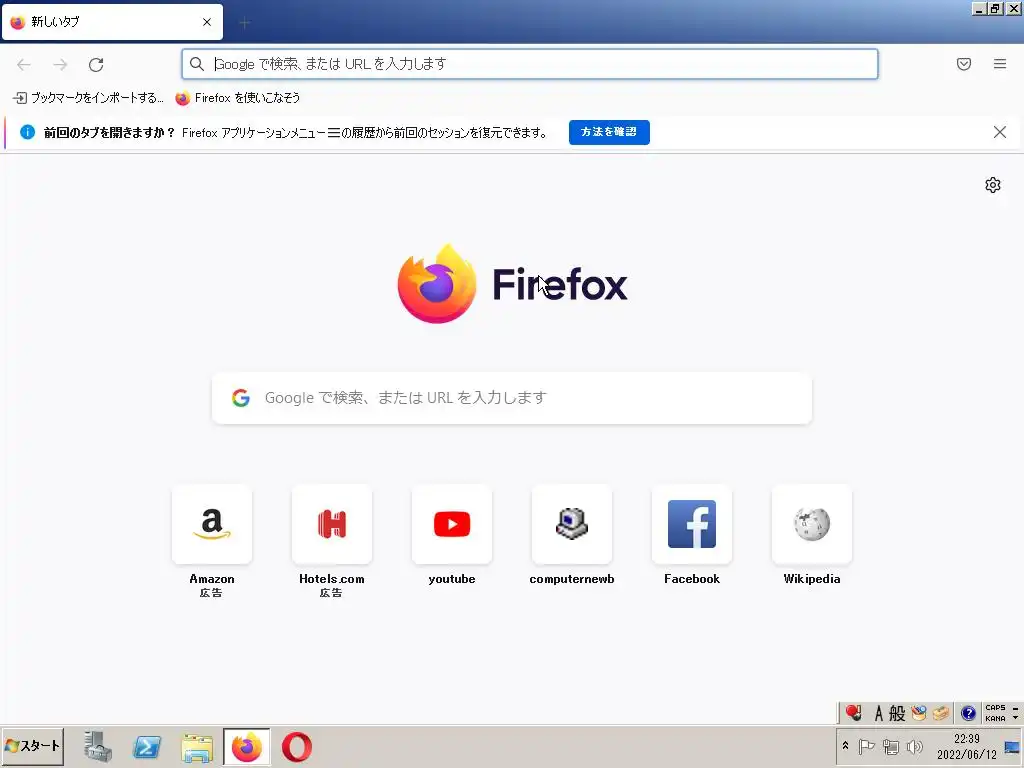1024x768 pixels.
Task: Click the IME input mode A icon
Action: pyautogui.click(x=878, y=713)
